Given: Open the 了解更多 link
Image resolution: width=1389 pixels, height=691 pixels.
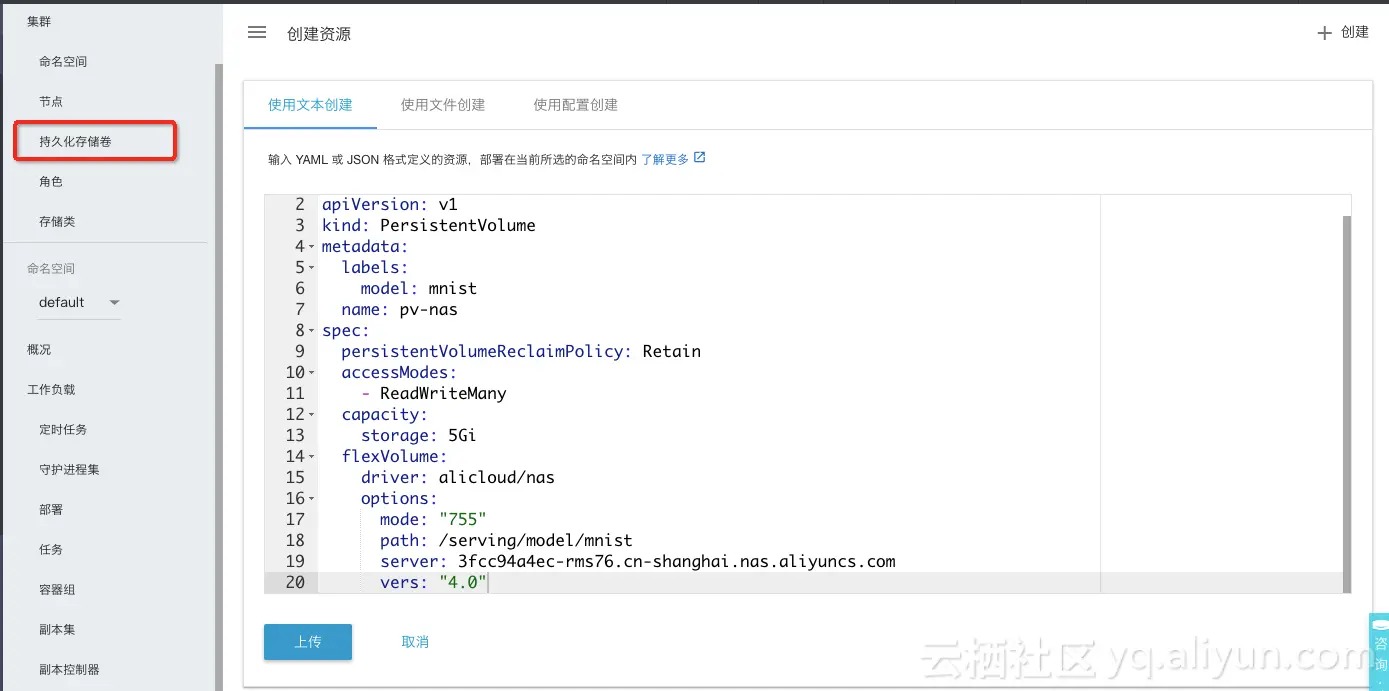Looking at the screenshot, I should (665, 159).
